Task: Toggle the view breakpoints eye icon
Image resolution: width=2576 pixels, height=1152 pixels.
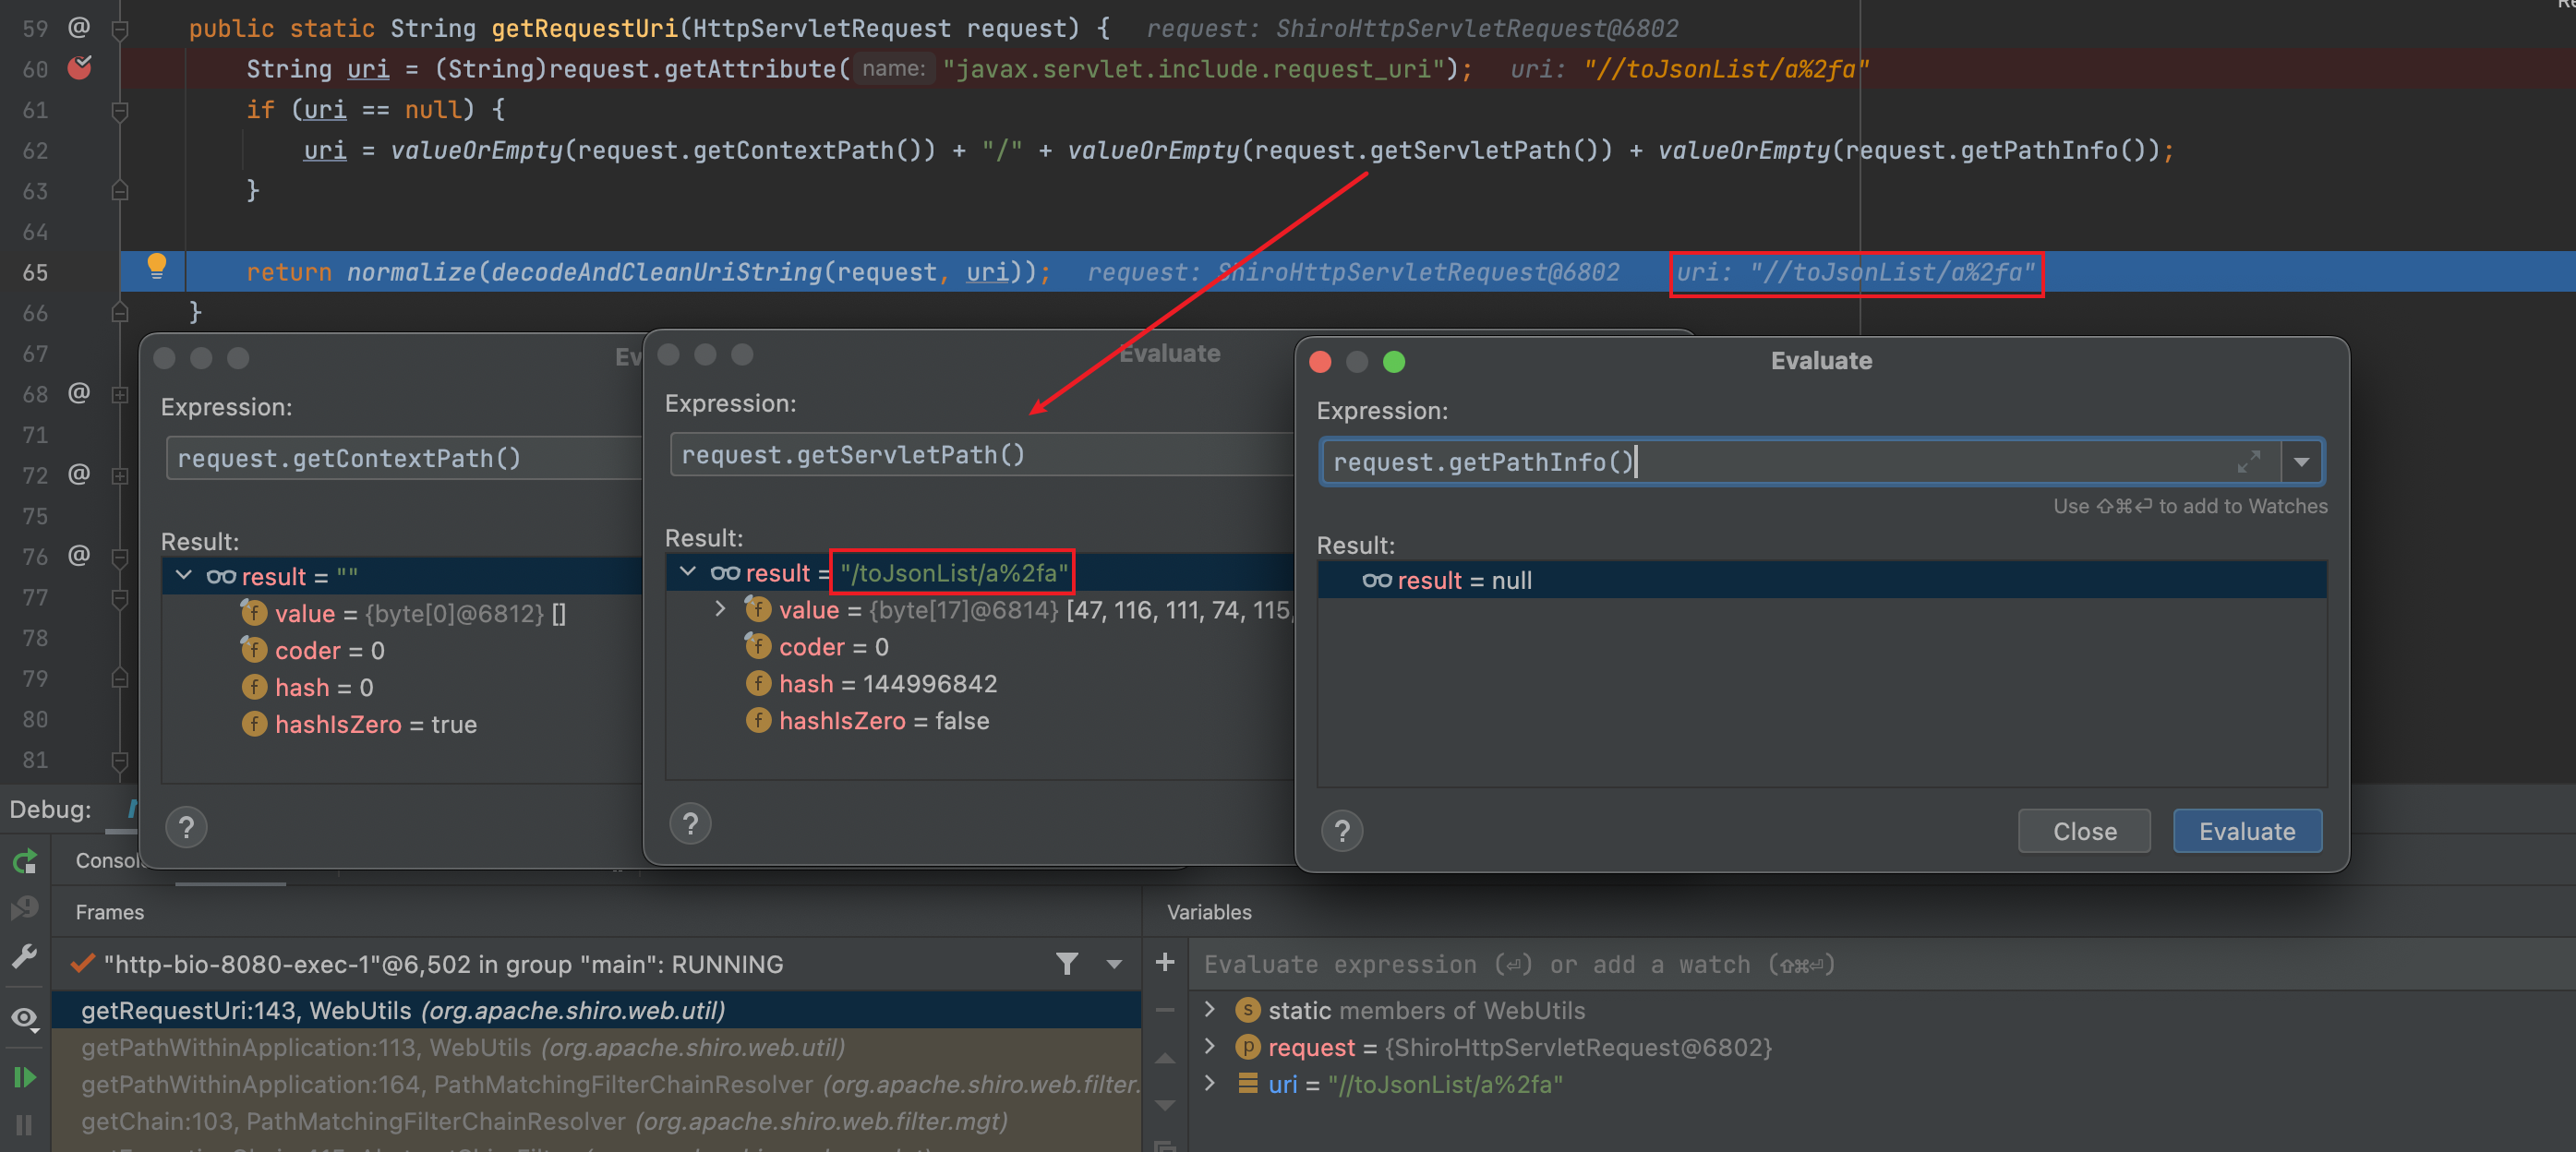Action: tap(25, 1018)
